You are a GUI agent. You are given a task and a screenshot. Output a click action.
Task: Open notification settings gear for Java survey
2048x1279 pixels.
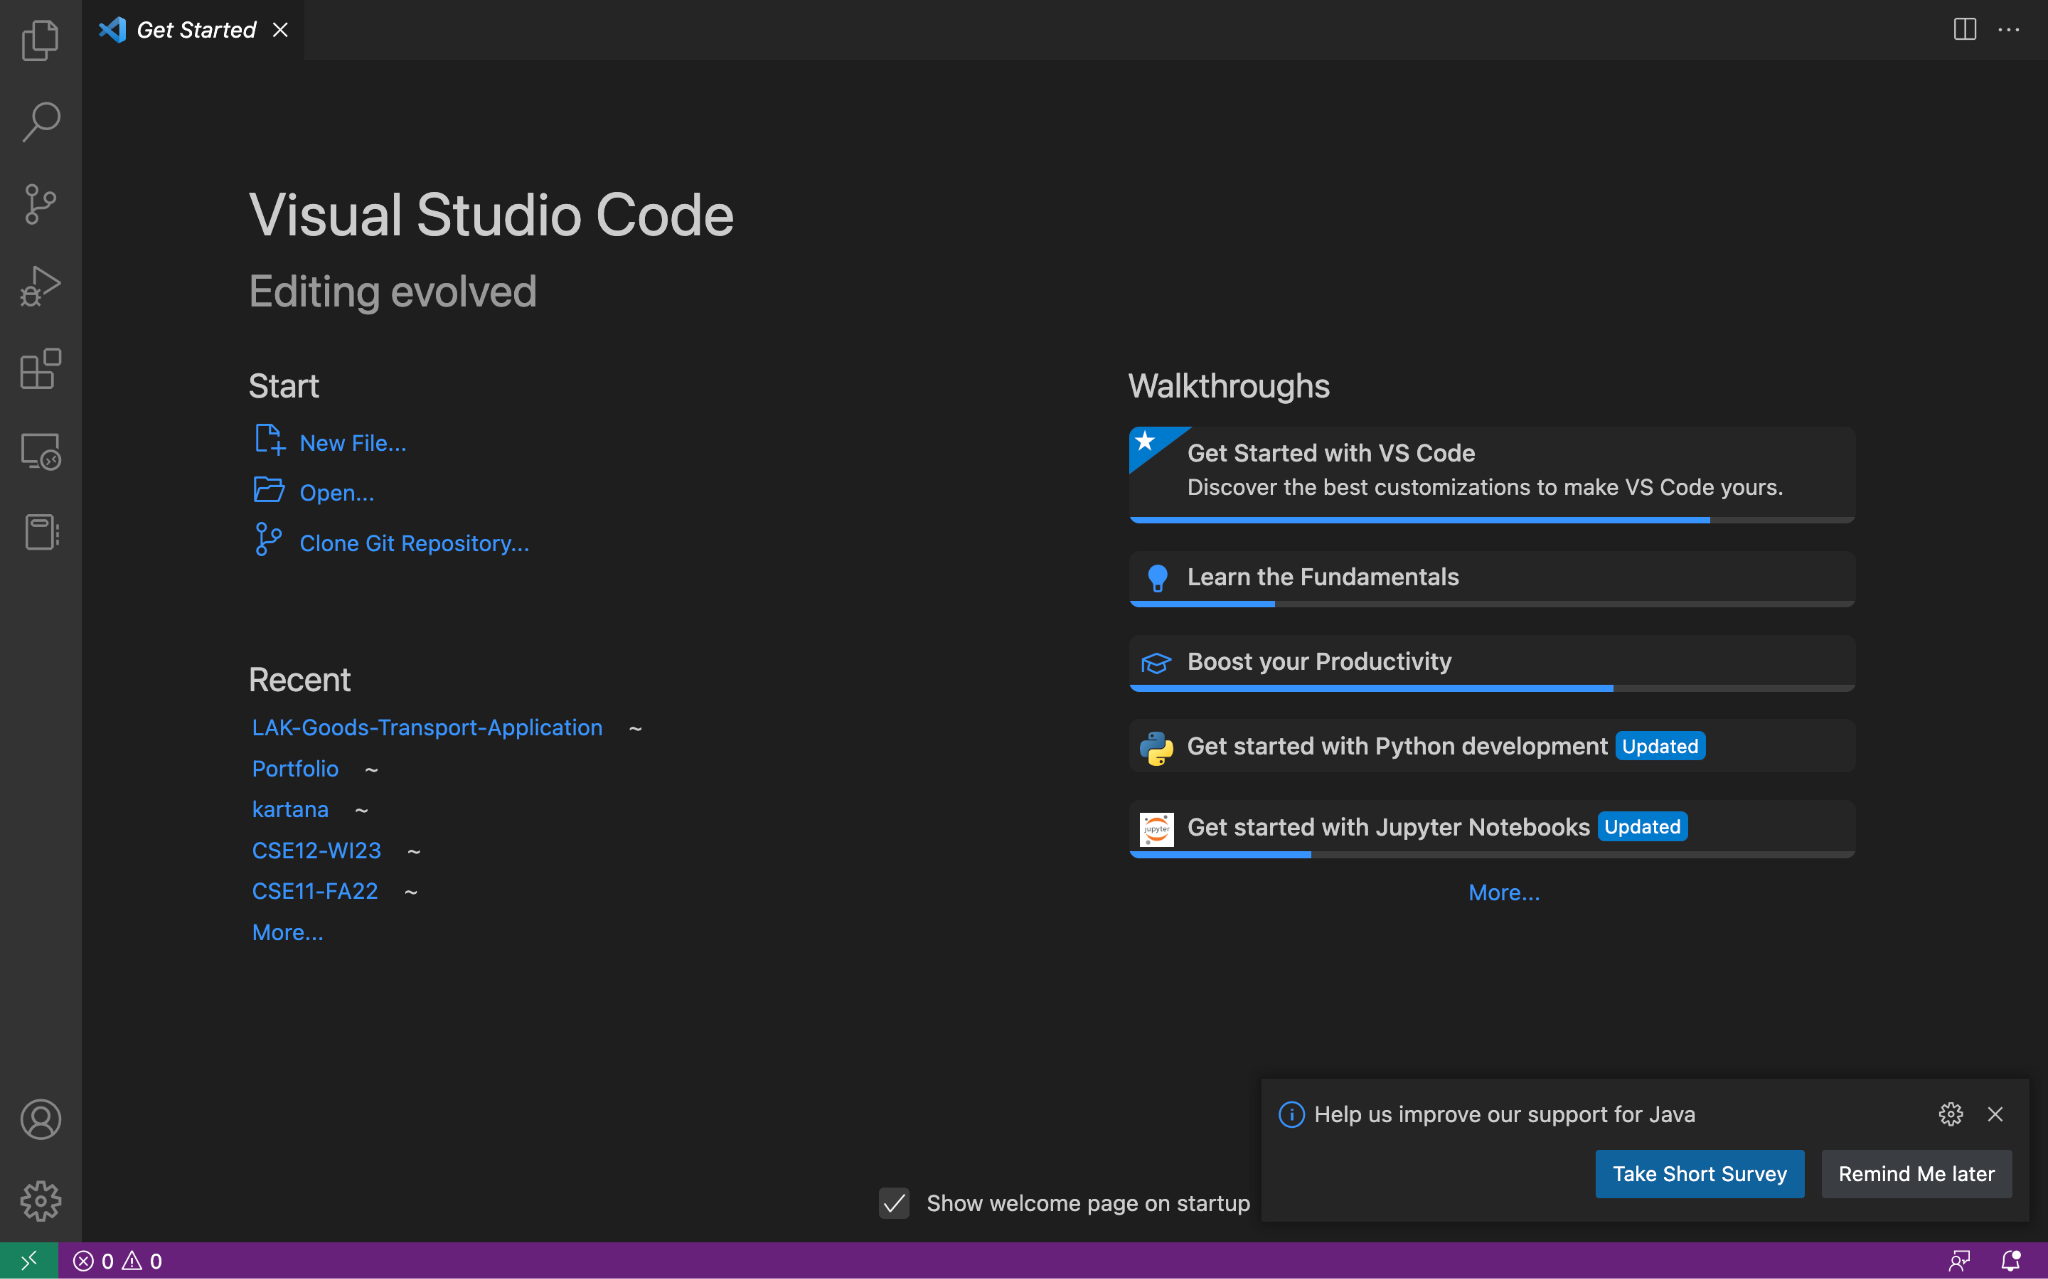click(x=1950, y=1114)
